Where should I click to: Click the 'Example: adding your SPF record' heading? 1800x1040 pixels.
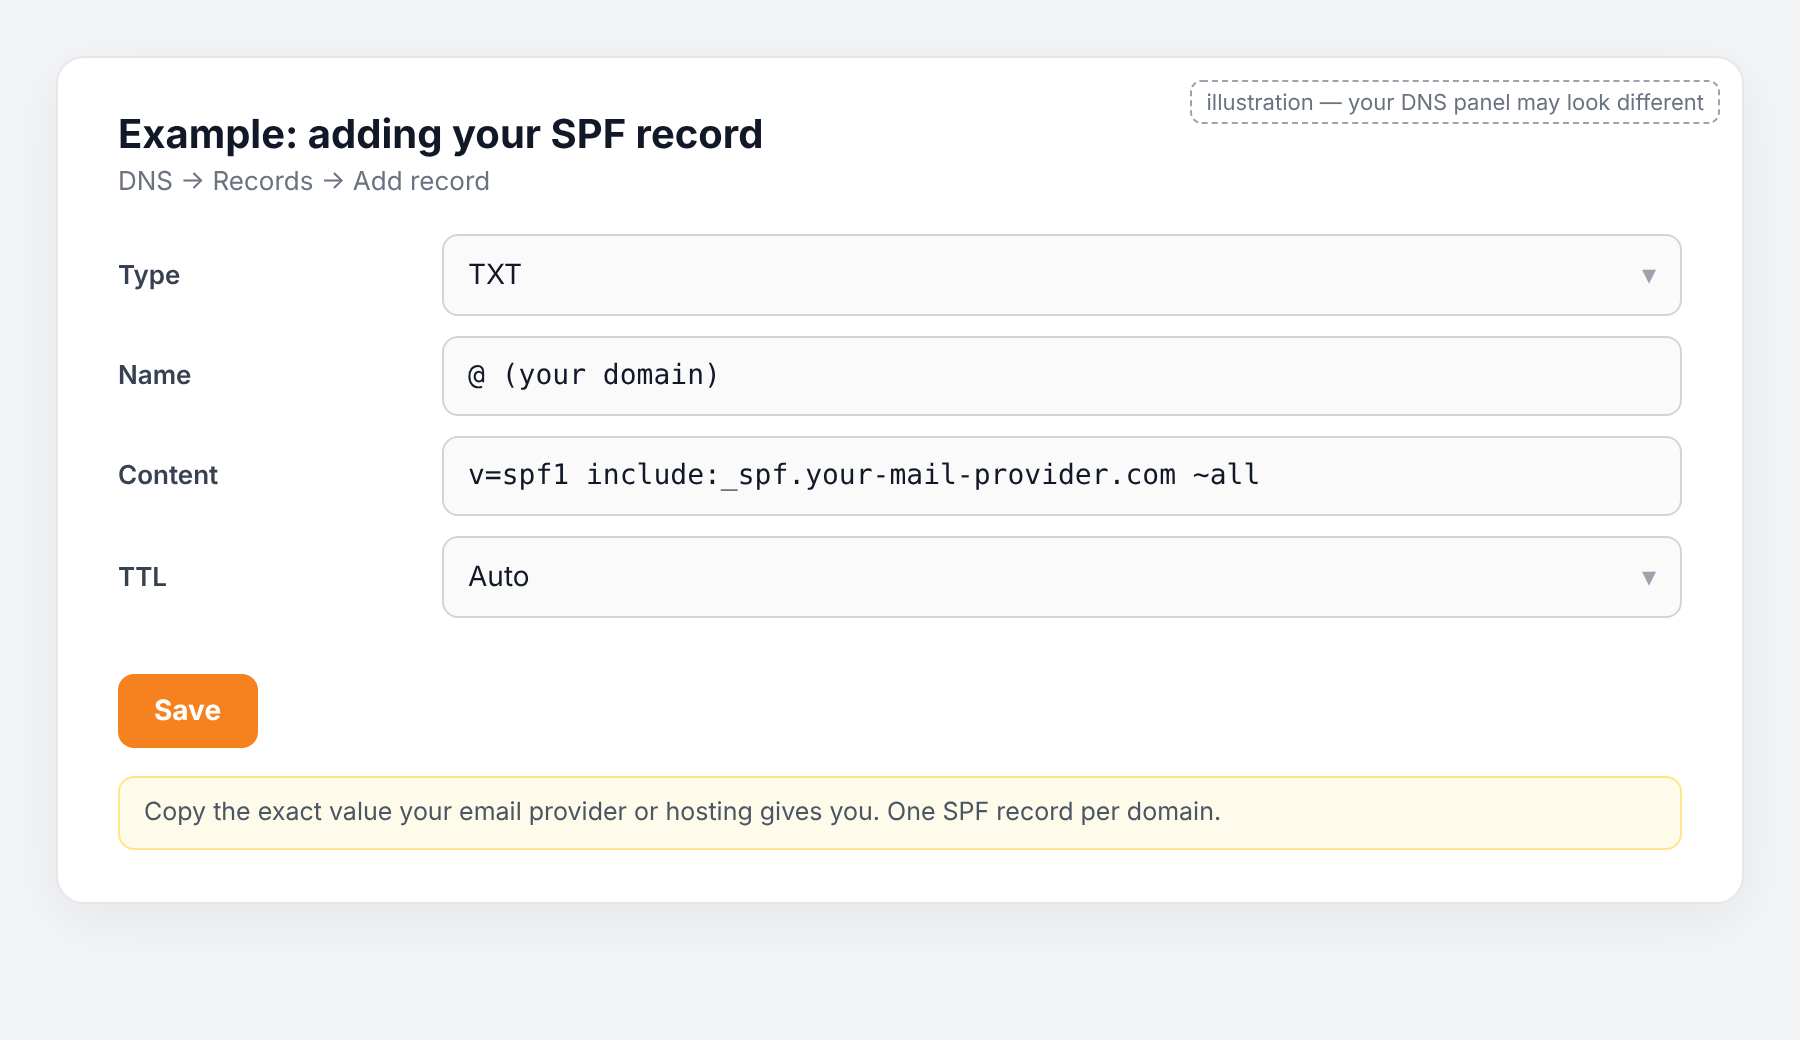point(440,134)
